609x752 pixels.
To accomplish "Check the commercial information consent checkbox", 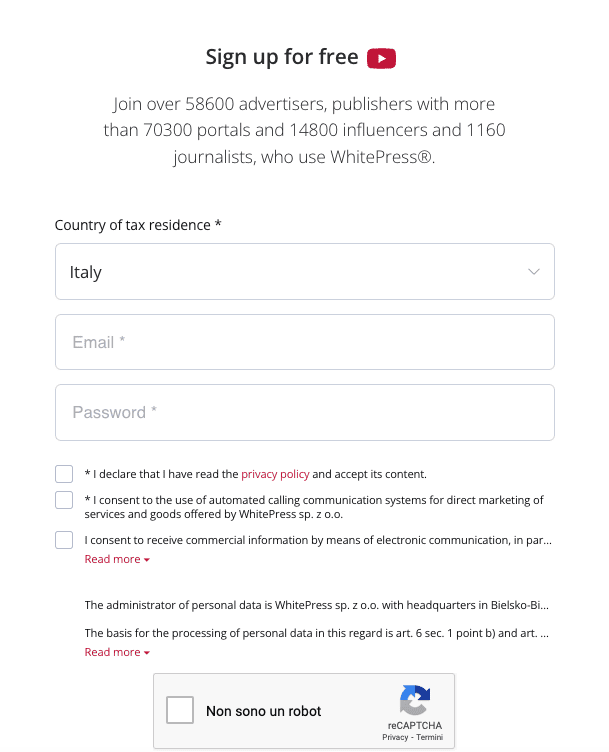I will point(64,540).
